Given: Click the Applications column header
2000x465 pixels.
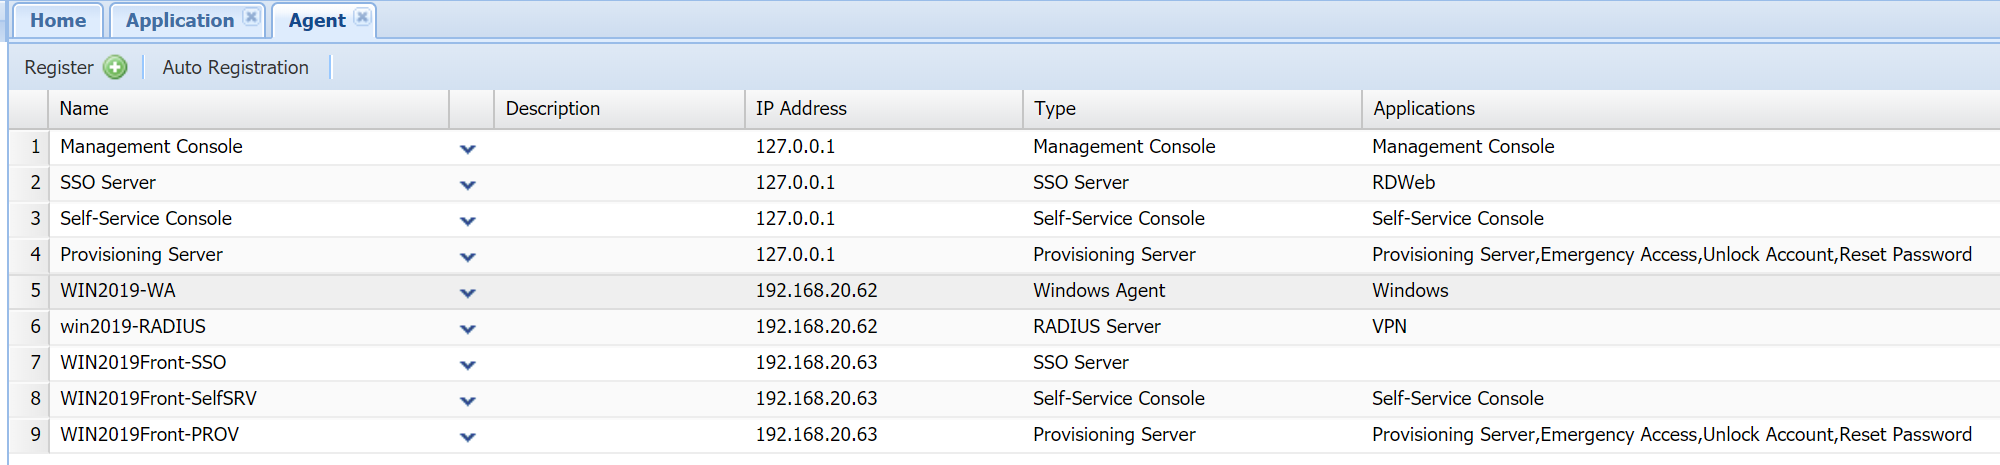Looking at the screenshot, I should 1423,109.
